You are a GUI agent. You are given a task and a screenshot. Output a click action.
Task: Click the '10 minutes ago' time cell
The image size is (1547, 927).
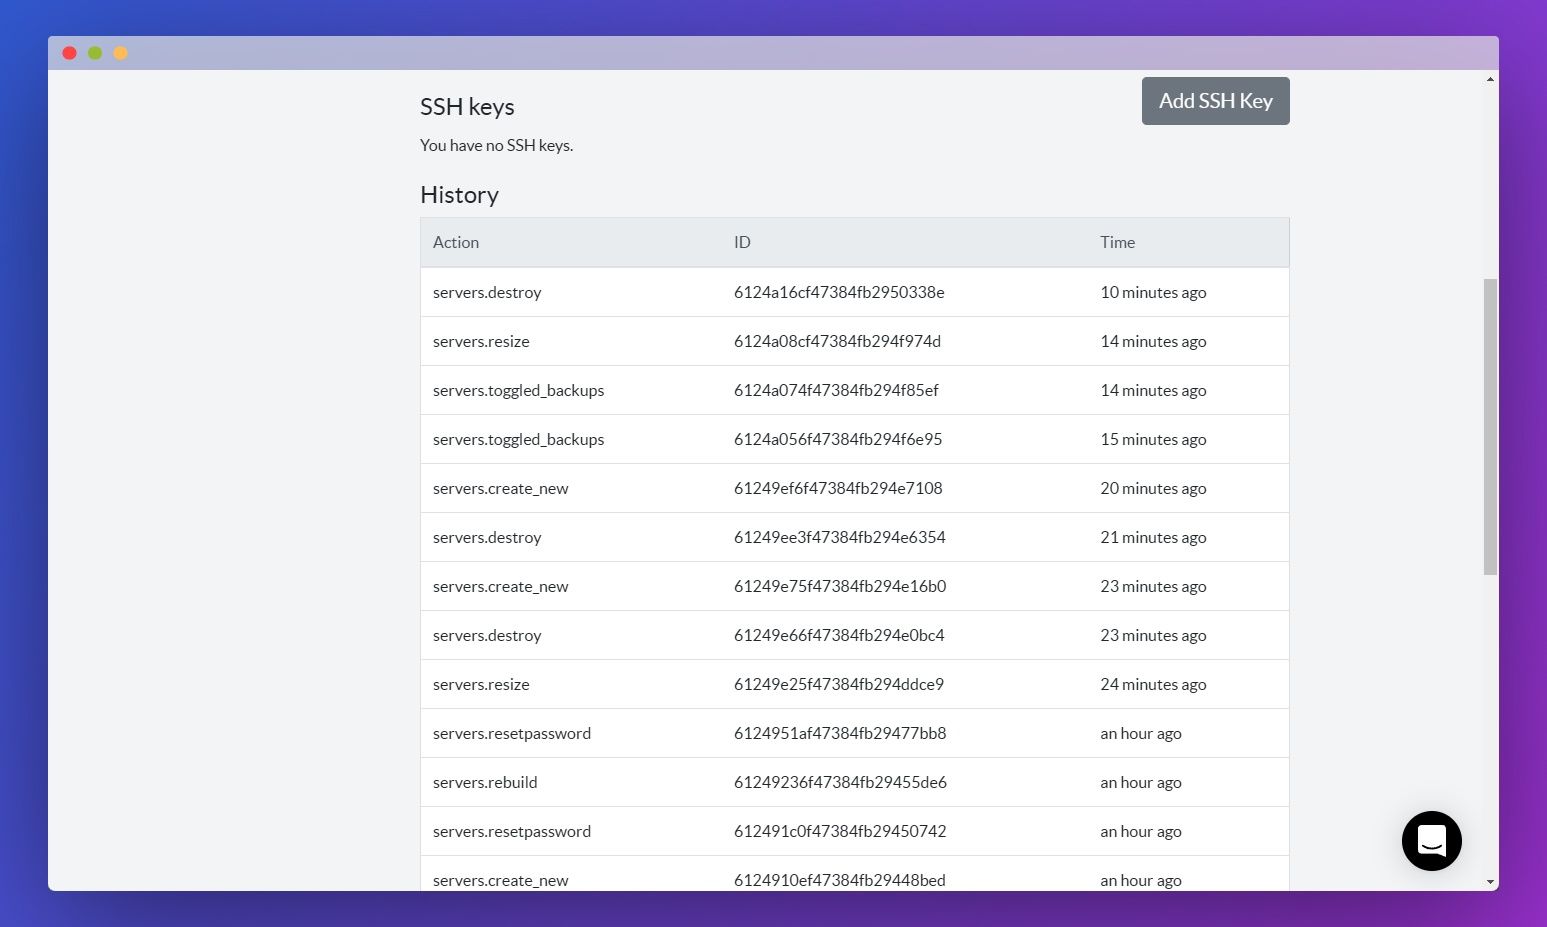(x=1153, y=292)
